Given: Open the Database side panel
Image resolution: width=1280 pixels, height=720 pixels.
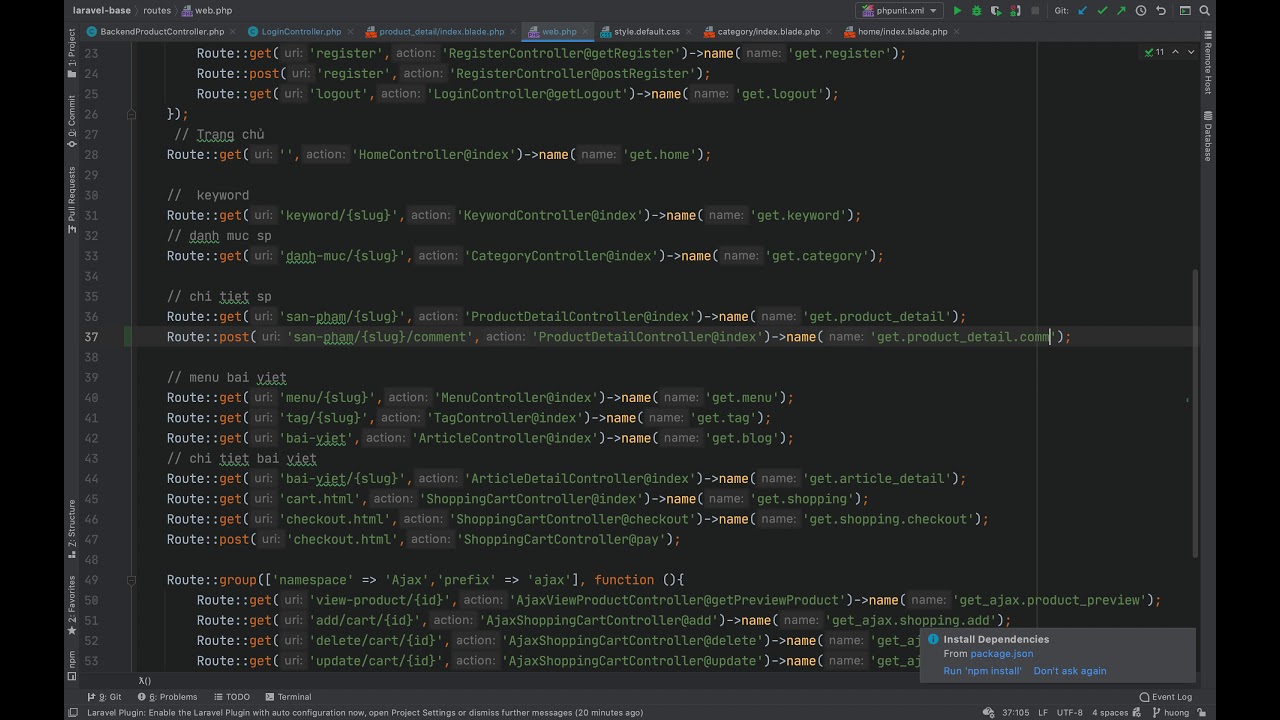Looking at the screenshot, I should click(x=1208, y=136).
